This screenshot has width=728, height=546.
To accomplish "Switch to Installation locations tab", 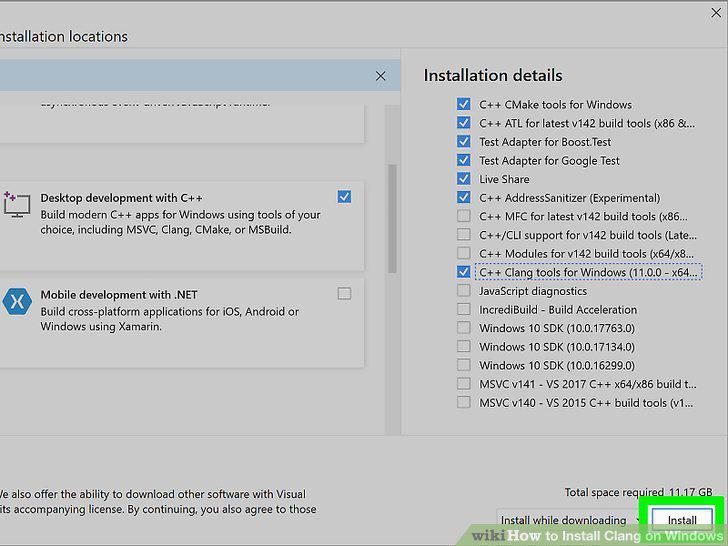I will coord(64,37).
